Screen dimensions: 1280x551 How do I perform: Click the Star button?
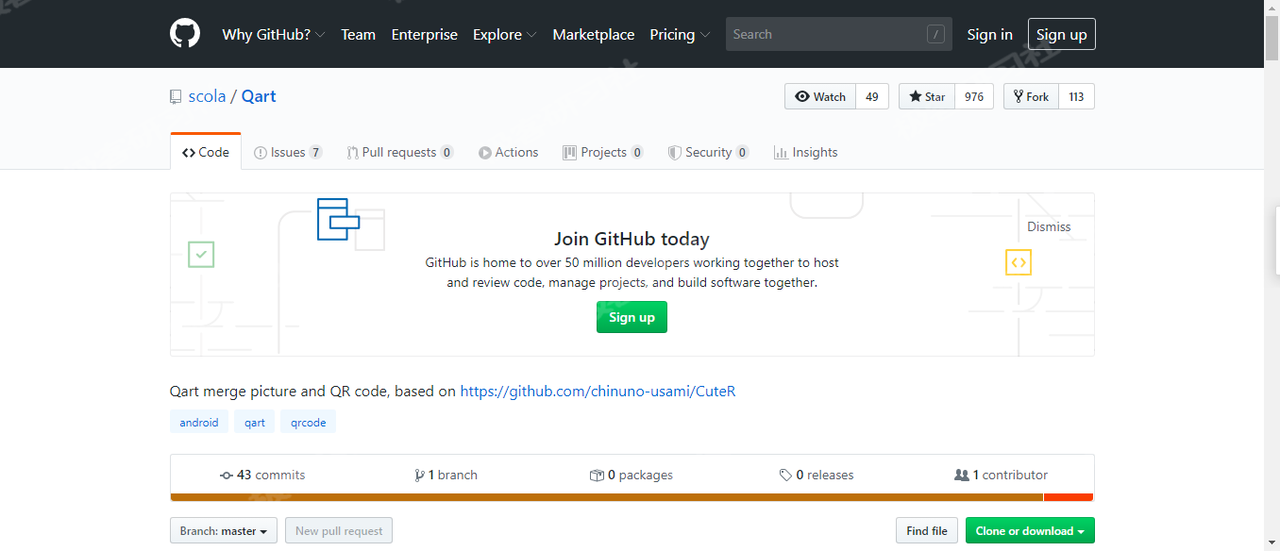click(x=927, y=97)
